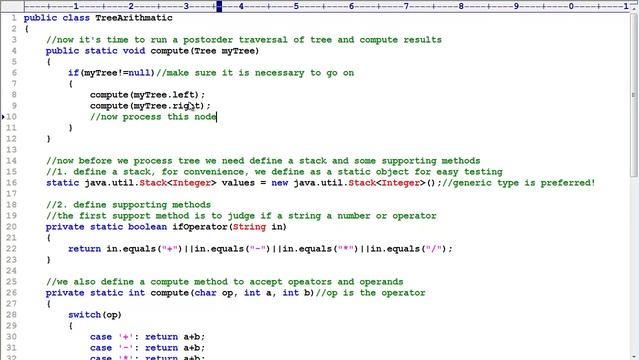Click the 'return in.equals("+")' statement on line 22
Image resolution: width=640 pixels, height=360 pixels.
pyautogui.click(x=260, y=249)
